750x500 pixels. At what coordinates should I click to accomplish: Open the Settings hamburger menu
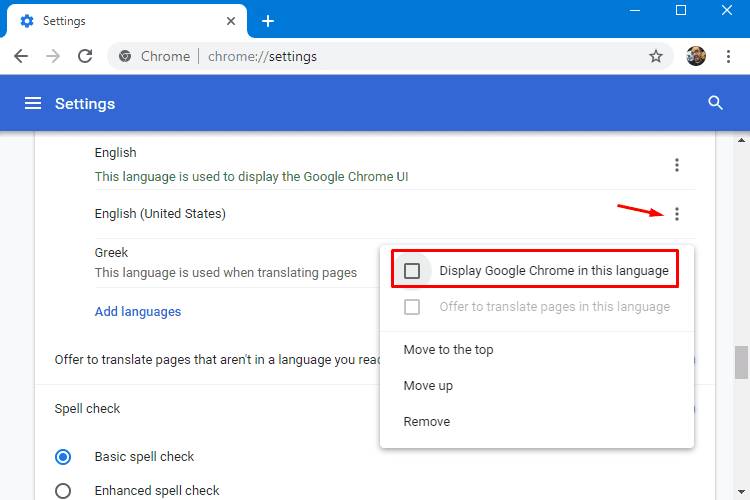point(33,103)
